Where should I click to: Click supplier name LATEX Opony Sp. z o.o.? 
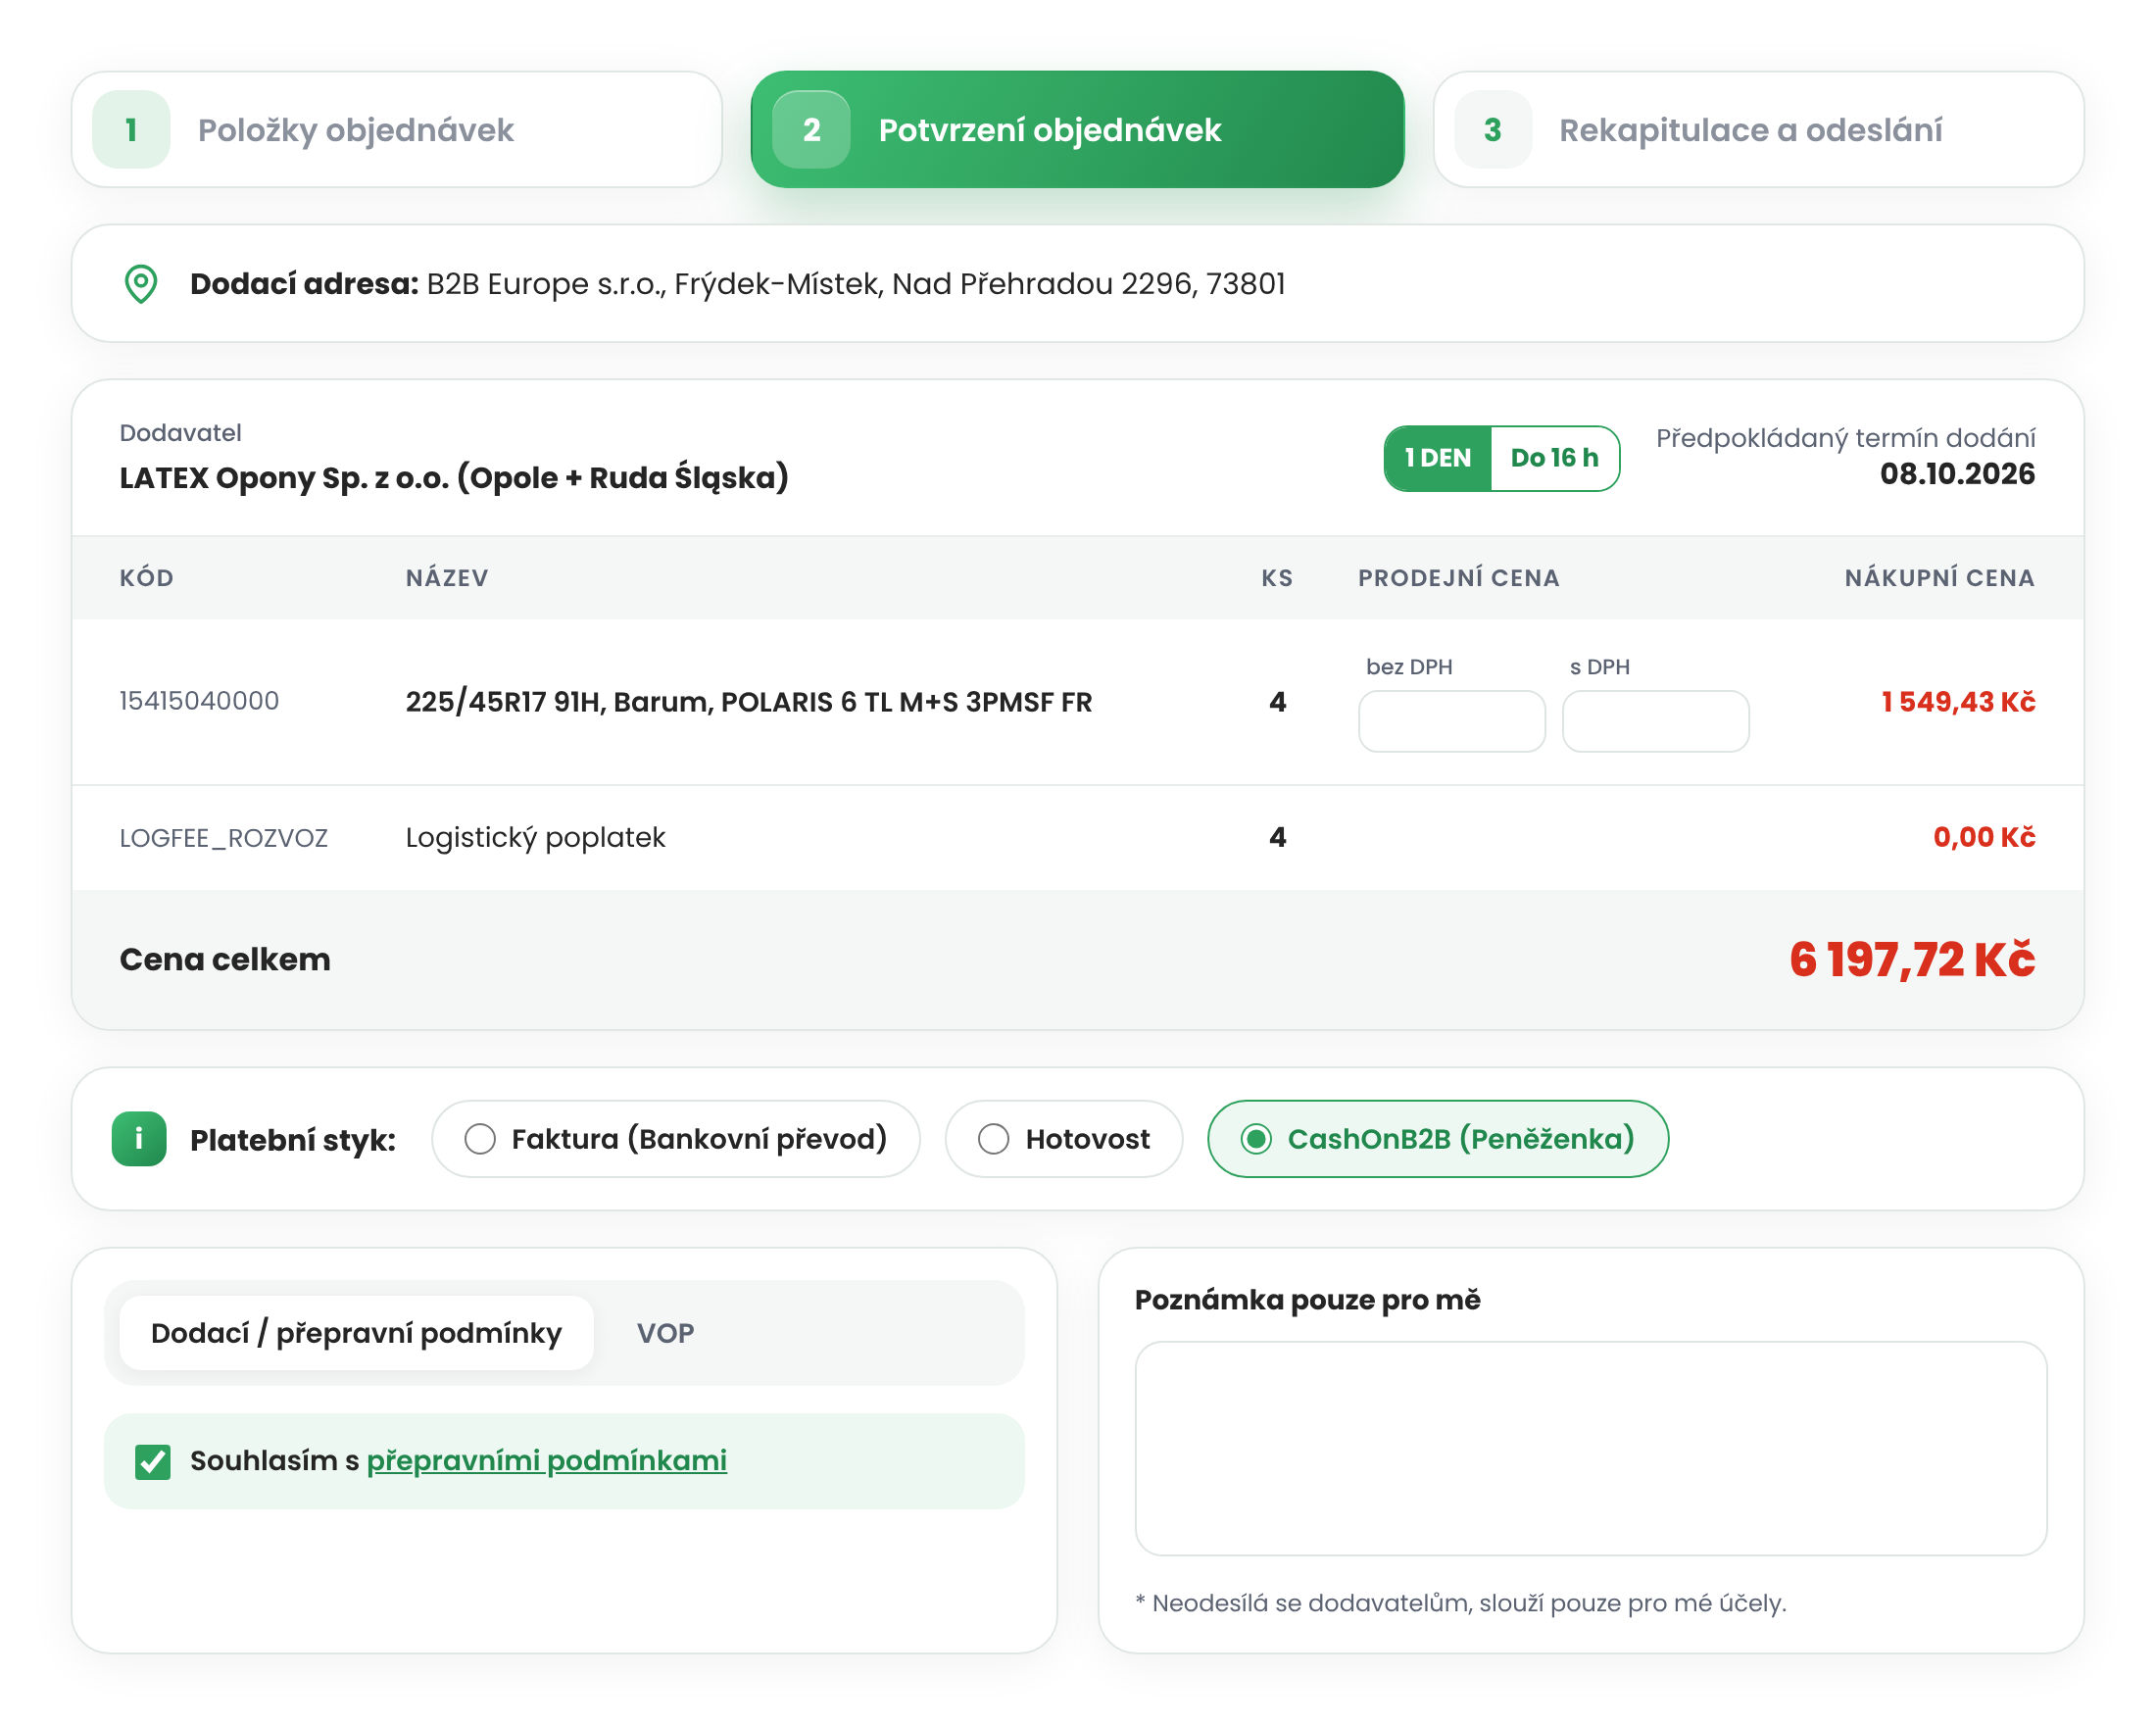(x=454, y=477)
